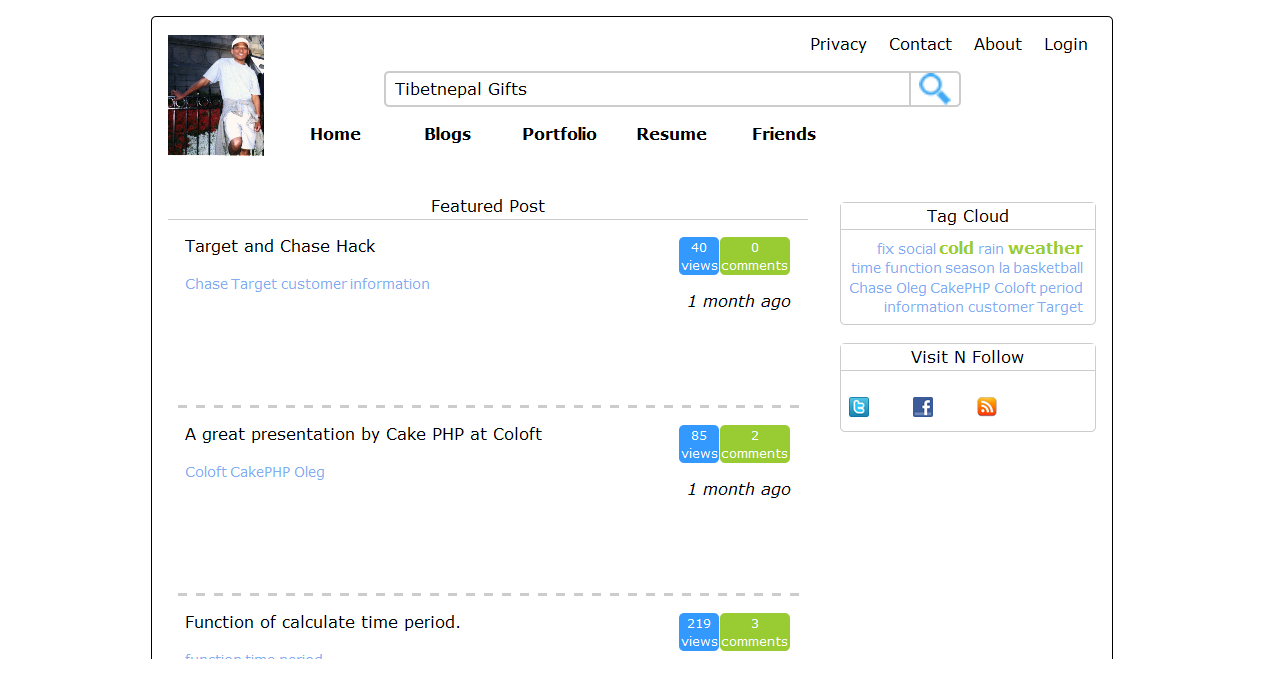The height and width of the screenshot is (674, 1263).
Task: Navigate to the Resume page
Action: 671,134
